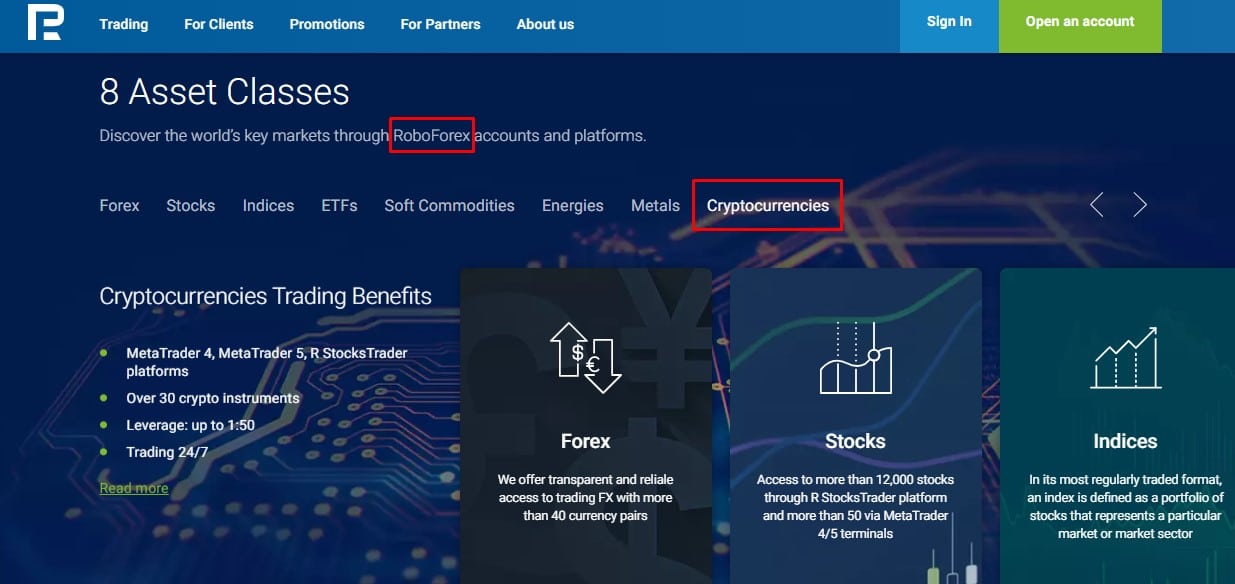Click the RoboForex logo icon

45,22
